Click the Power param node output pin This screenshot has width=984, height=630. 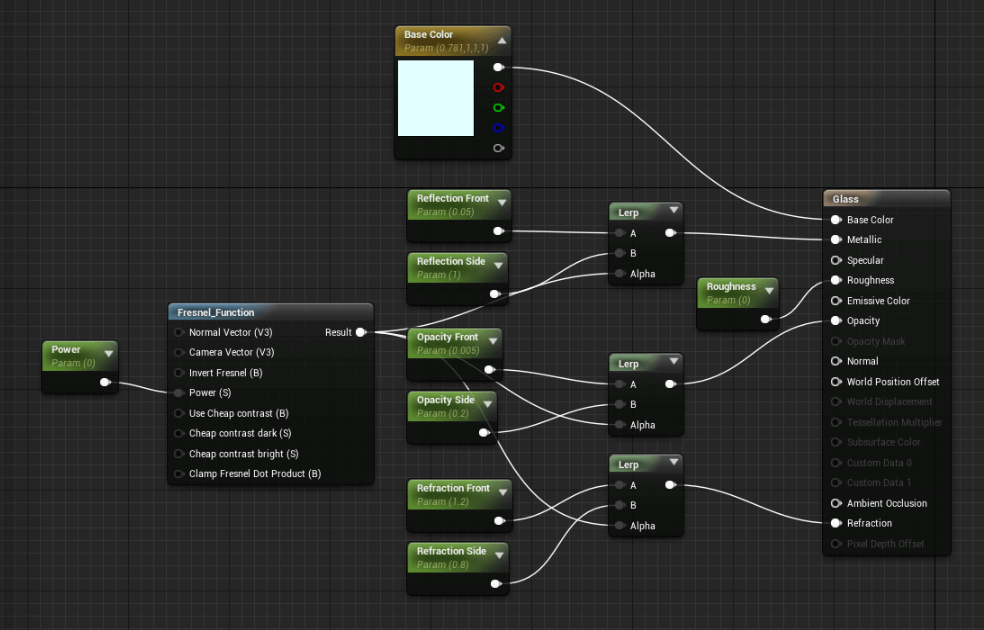tap(105, 382)
